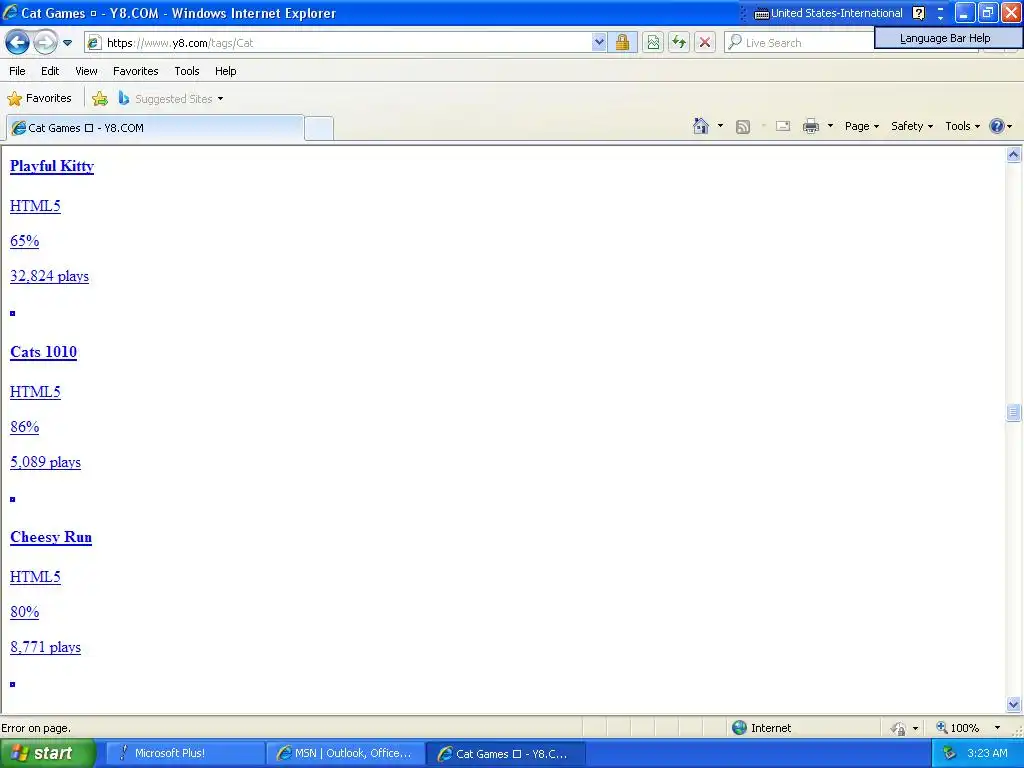Screen dimensions: 1024x768
Task: Refresh the page with the green arrows icon
Action: tap(679, 42)
